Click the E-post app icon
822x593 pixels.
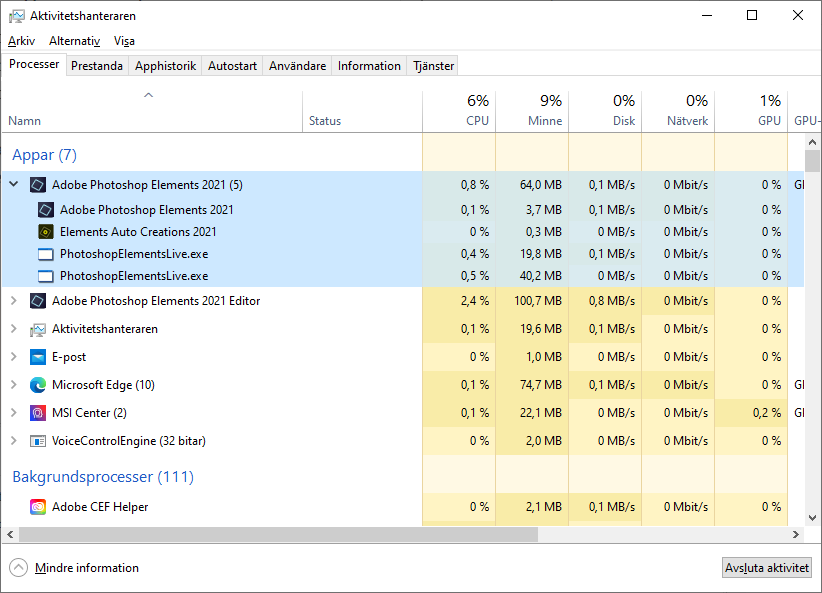click(38, 356)
